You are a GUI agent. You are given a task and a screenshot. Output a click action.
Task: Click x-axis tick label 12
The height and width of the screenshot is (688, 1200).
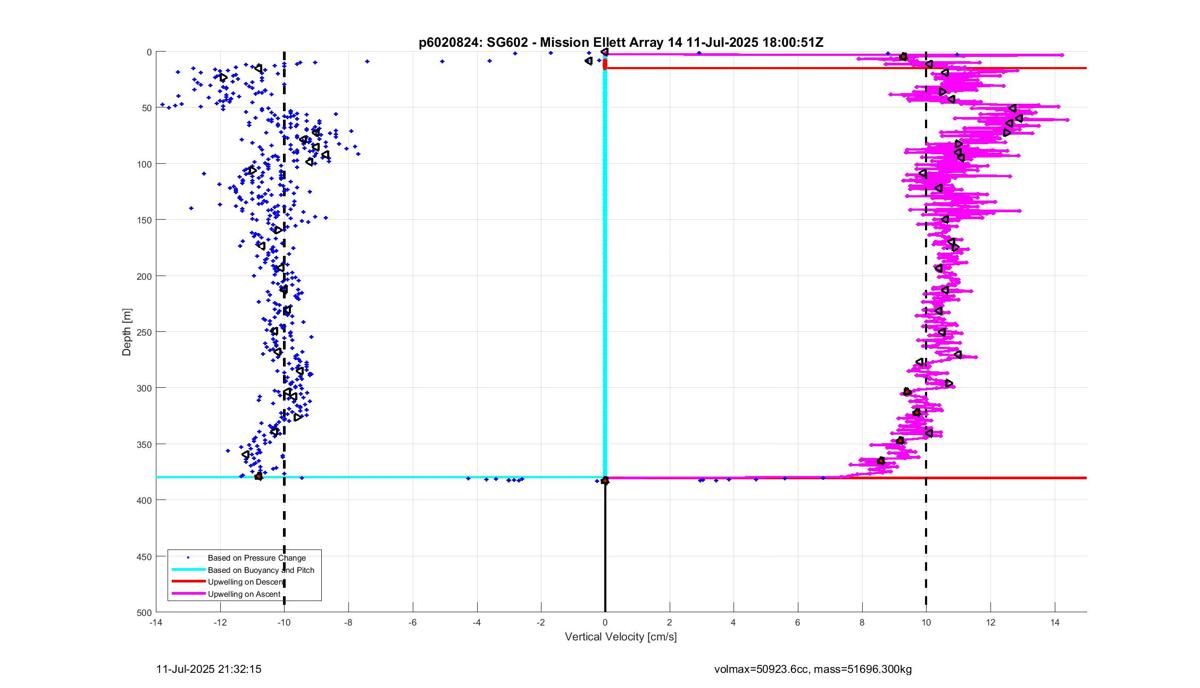pyautogui.click(x=990, y=622)
